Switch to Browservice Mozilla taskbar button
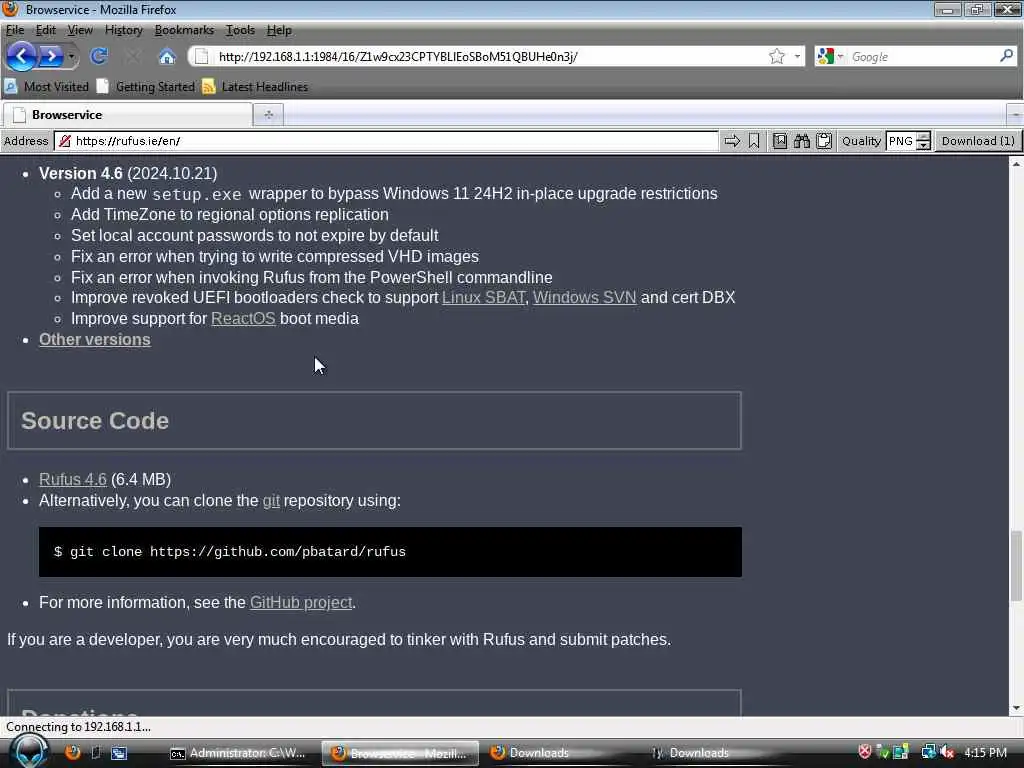This screenshot has width=1024, height=768. pos(400,753)
